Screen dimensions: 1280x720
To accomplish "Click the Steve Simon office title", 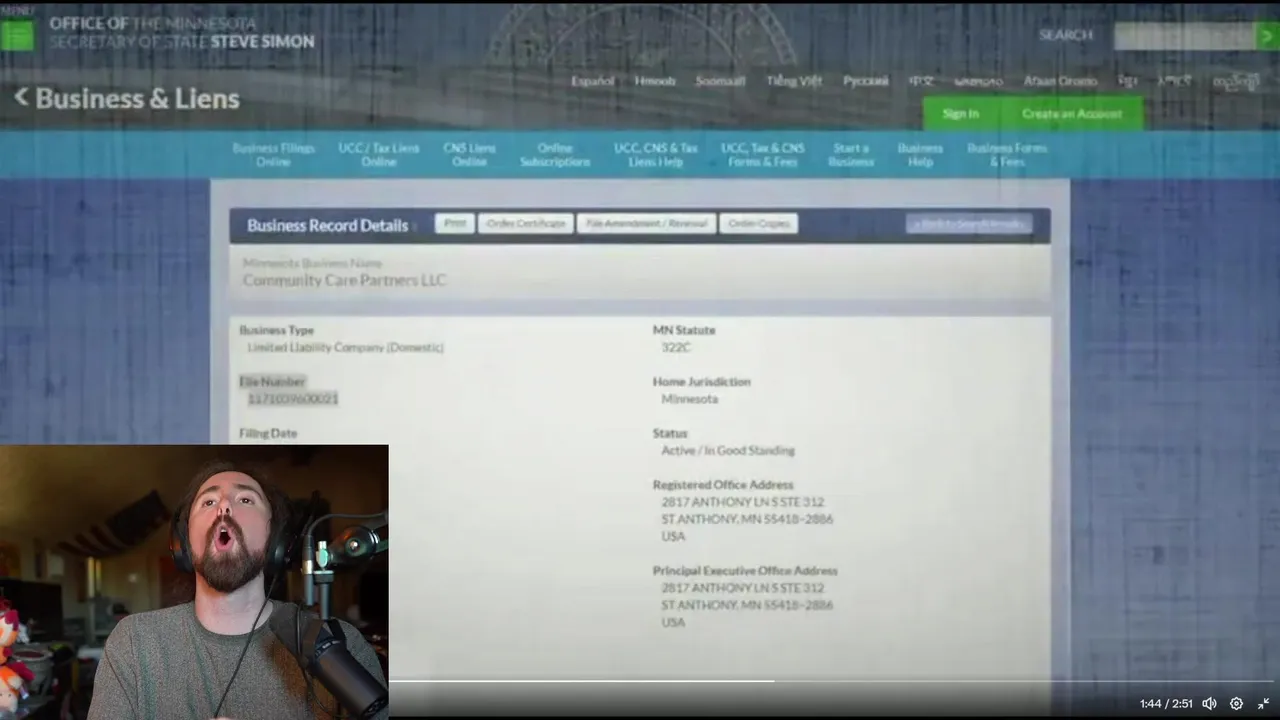I will click(181, 32).
